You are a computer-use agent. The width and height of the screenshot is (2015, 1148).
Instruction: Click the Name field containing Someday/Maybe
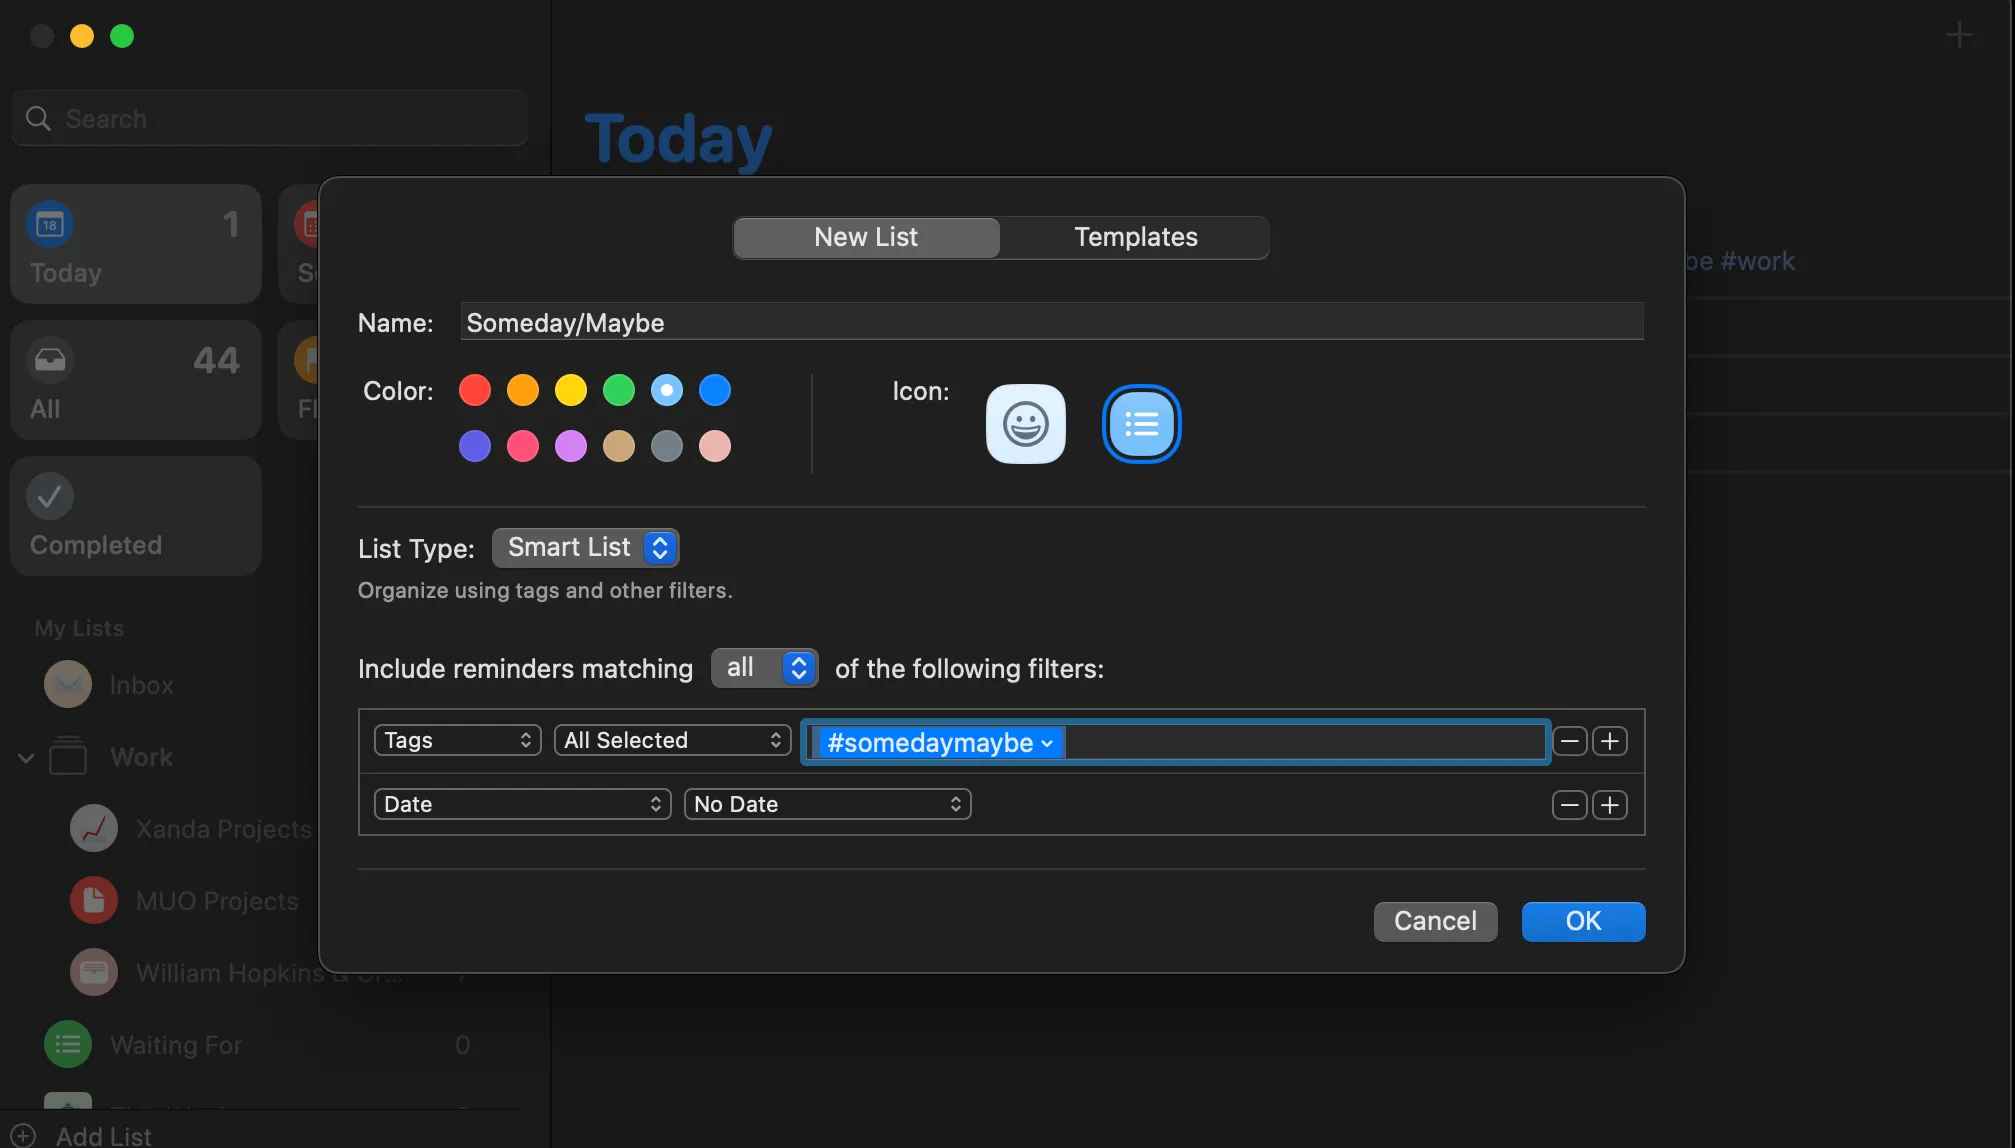(x=1050, y=321)
